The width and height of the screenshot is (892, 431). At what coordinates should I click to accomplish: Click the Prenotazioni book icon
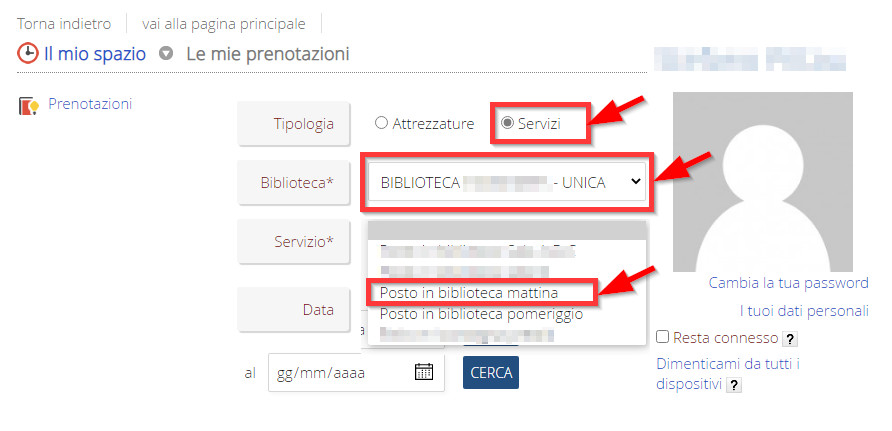click(28, 105)
